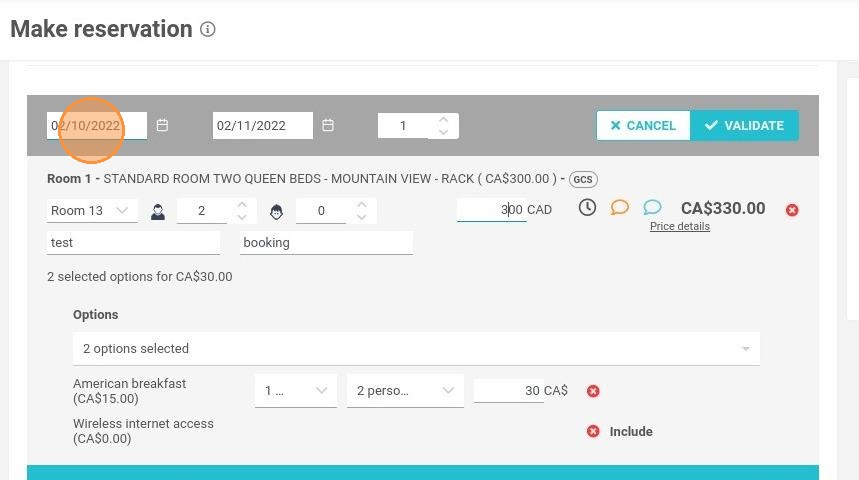Click the departure date field 02/11/2022
859x480 pixels.
click(263, 125)
